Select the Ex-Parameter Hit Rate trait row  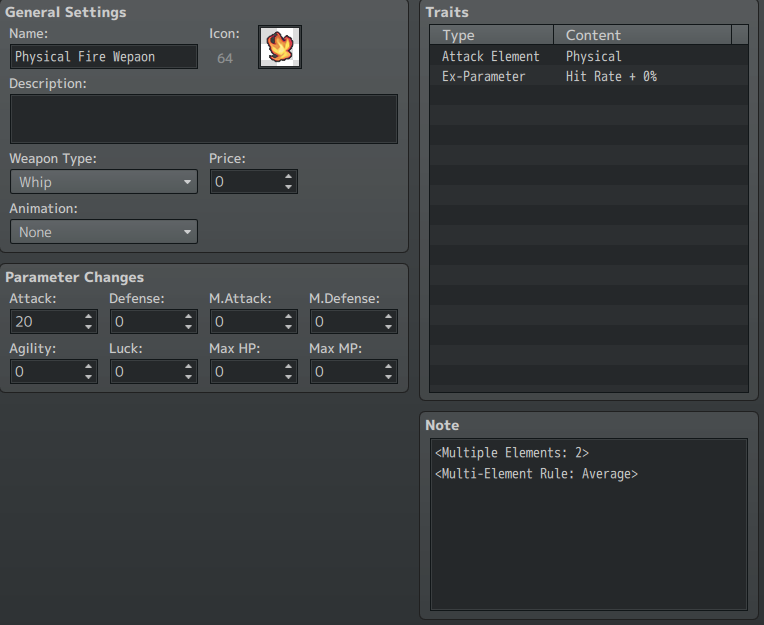click(x=589, y=76)
